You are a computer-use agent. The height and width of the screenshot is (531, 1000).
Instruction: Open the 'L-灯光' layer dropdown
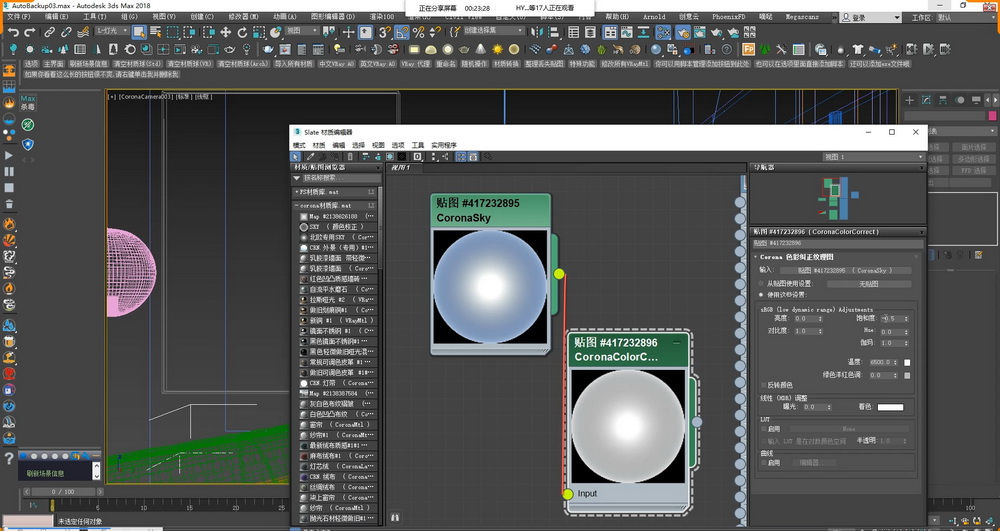coord(112,31)
